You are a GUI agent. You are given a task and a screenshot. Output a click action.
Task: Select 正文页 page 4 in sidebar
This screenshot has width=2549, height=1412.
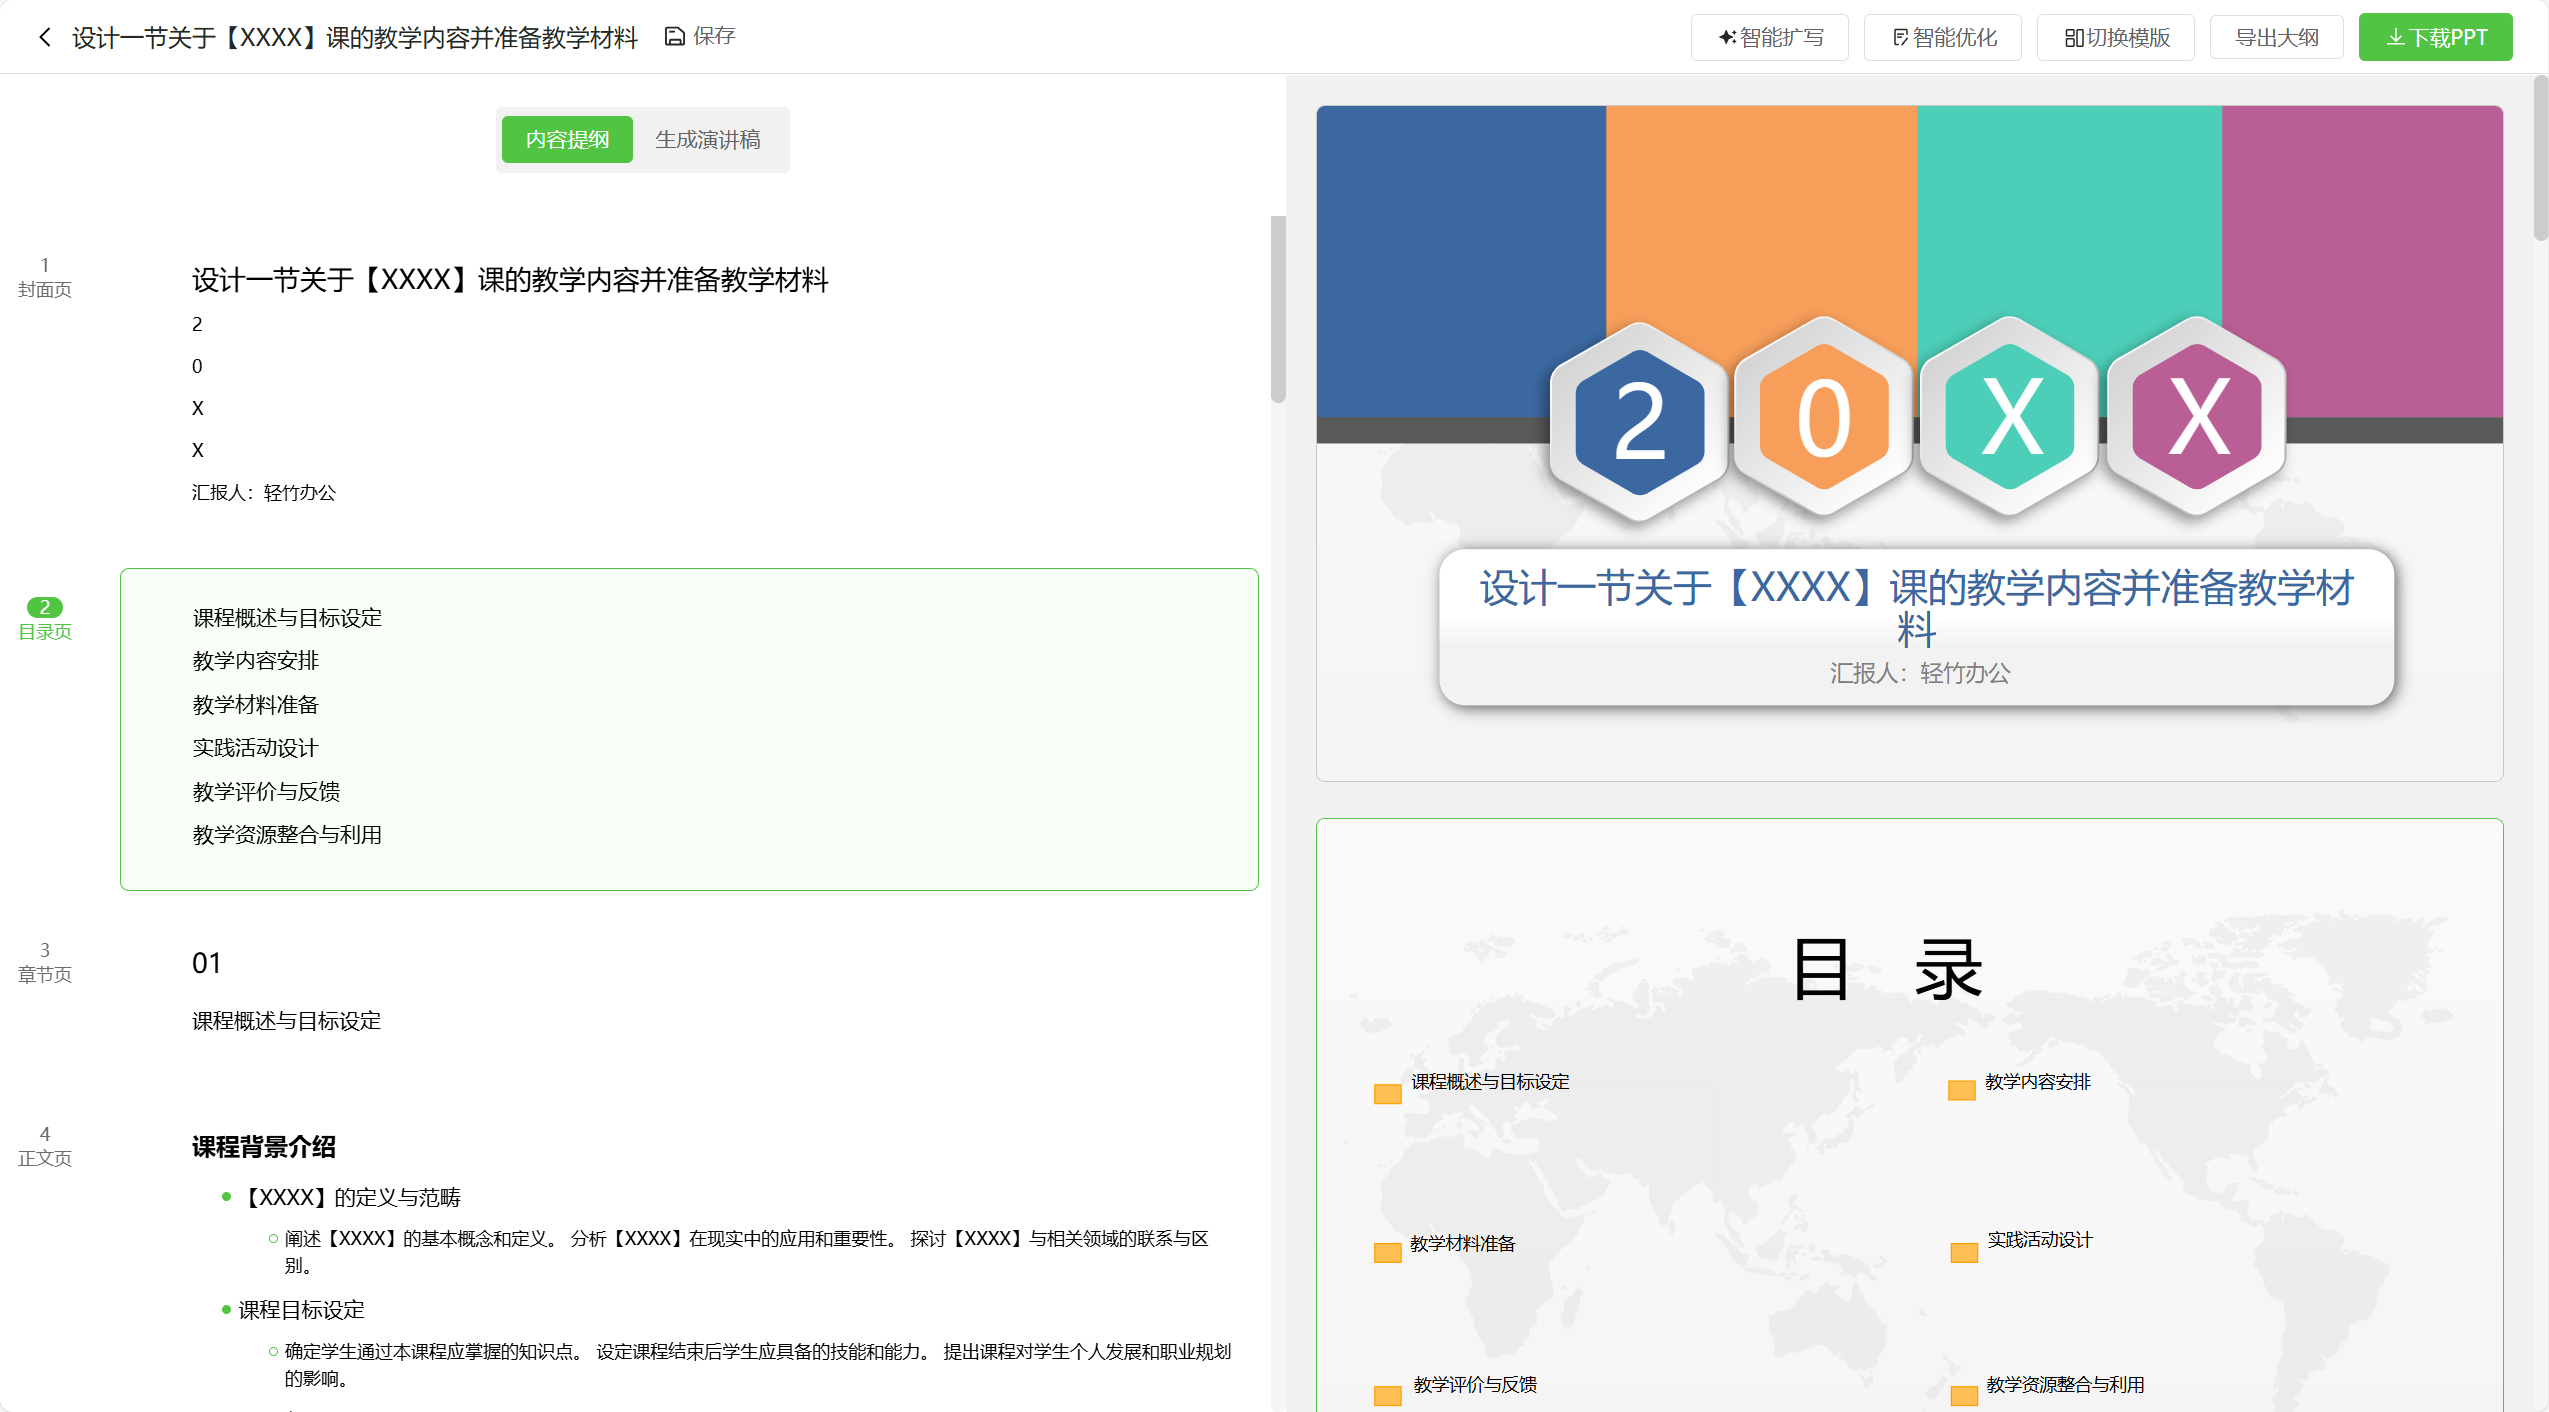44,1144
